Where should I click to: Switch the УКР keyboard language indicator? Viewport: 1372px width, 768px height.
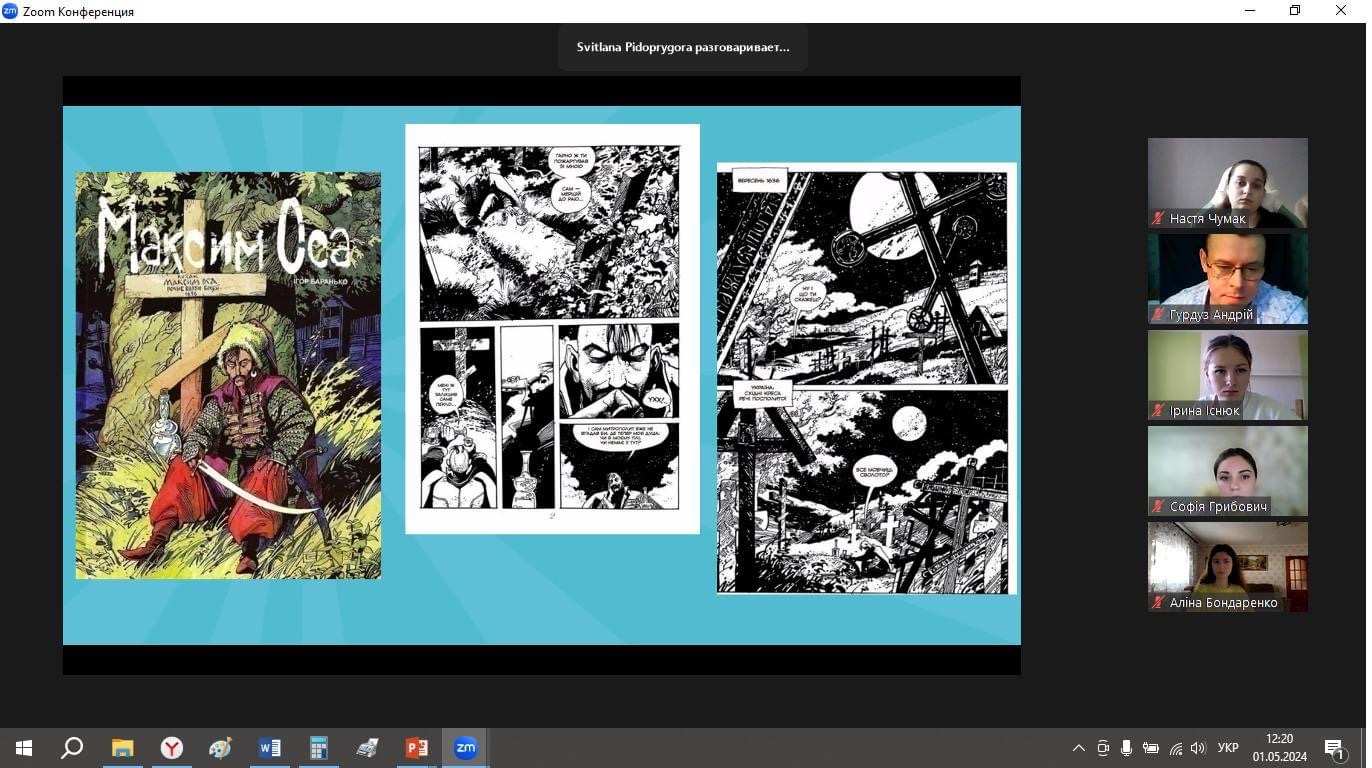click(x=1229, y=748)
